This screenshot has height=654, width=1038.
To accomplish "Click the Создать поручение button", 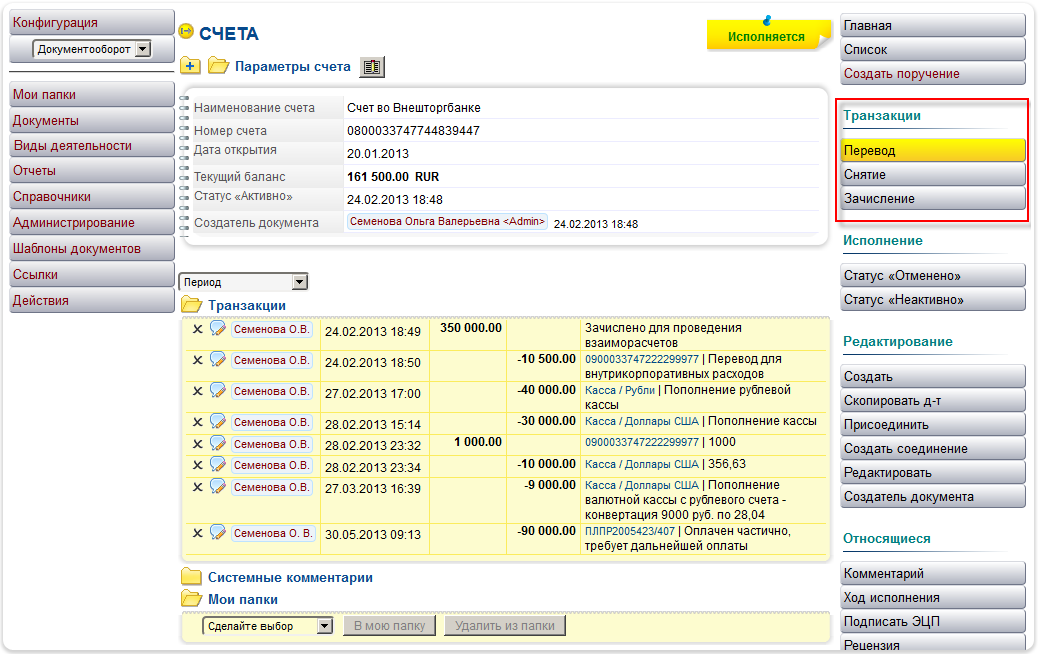I will coord(933,73).
